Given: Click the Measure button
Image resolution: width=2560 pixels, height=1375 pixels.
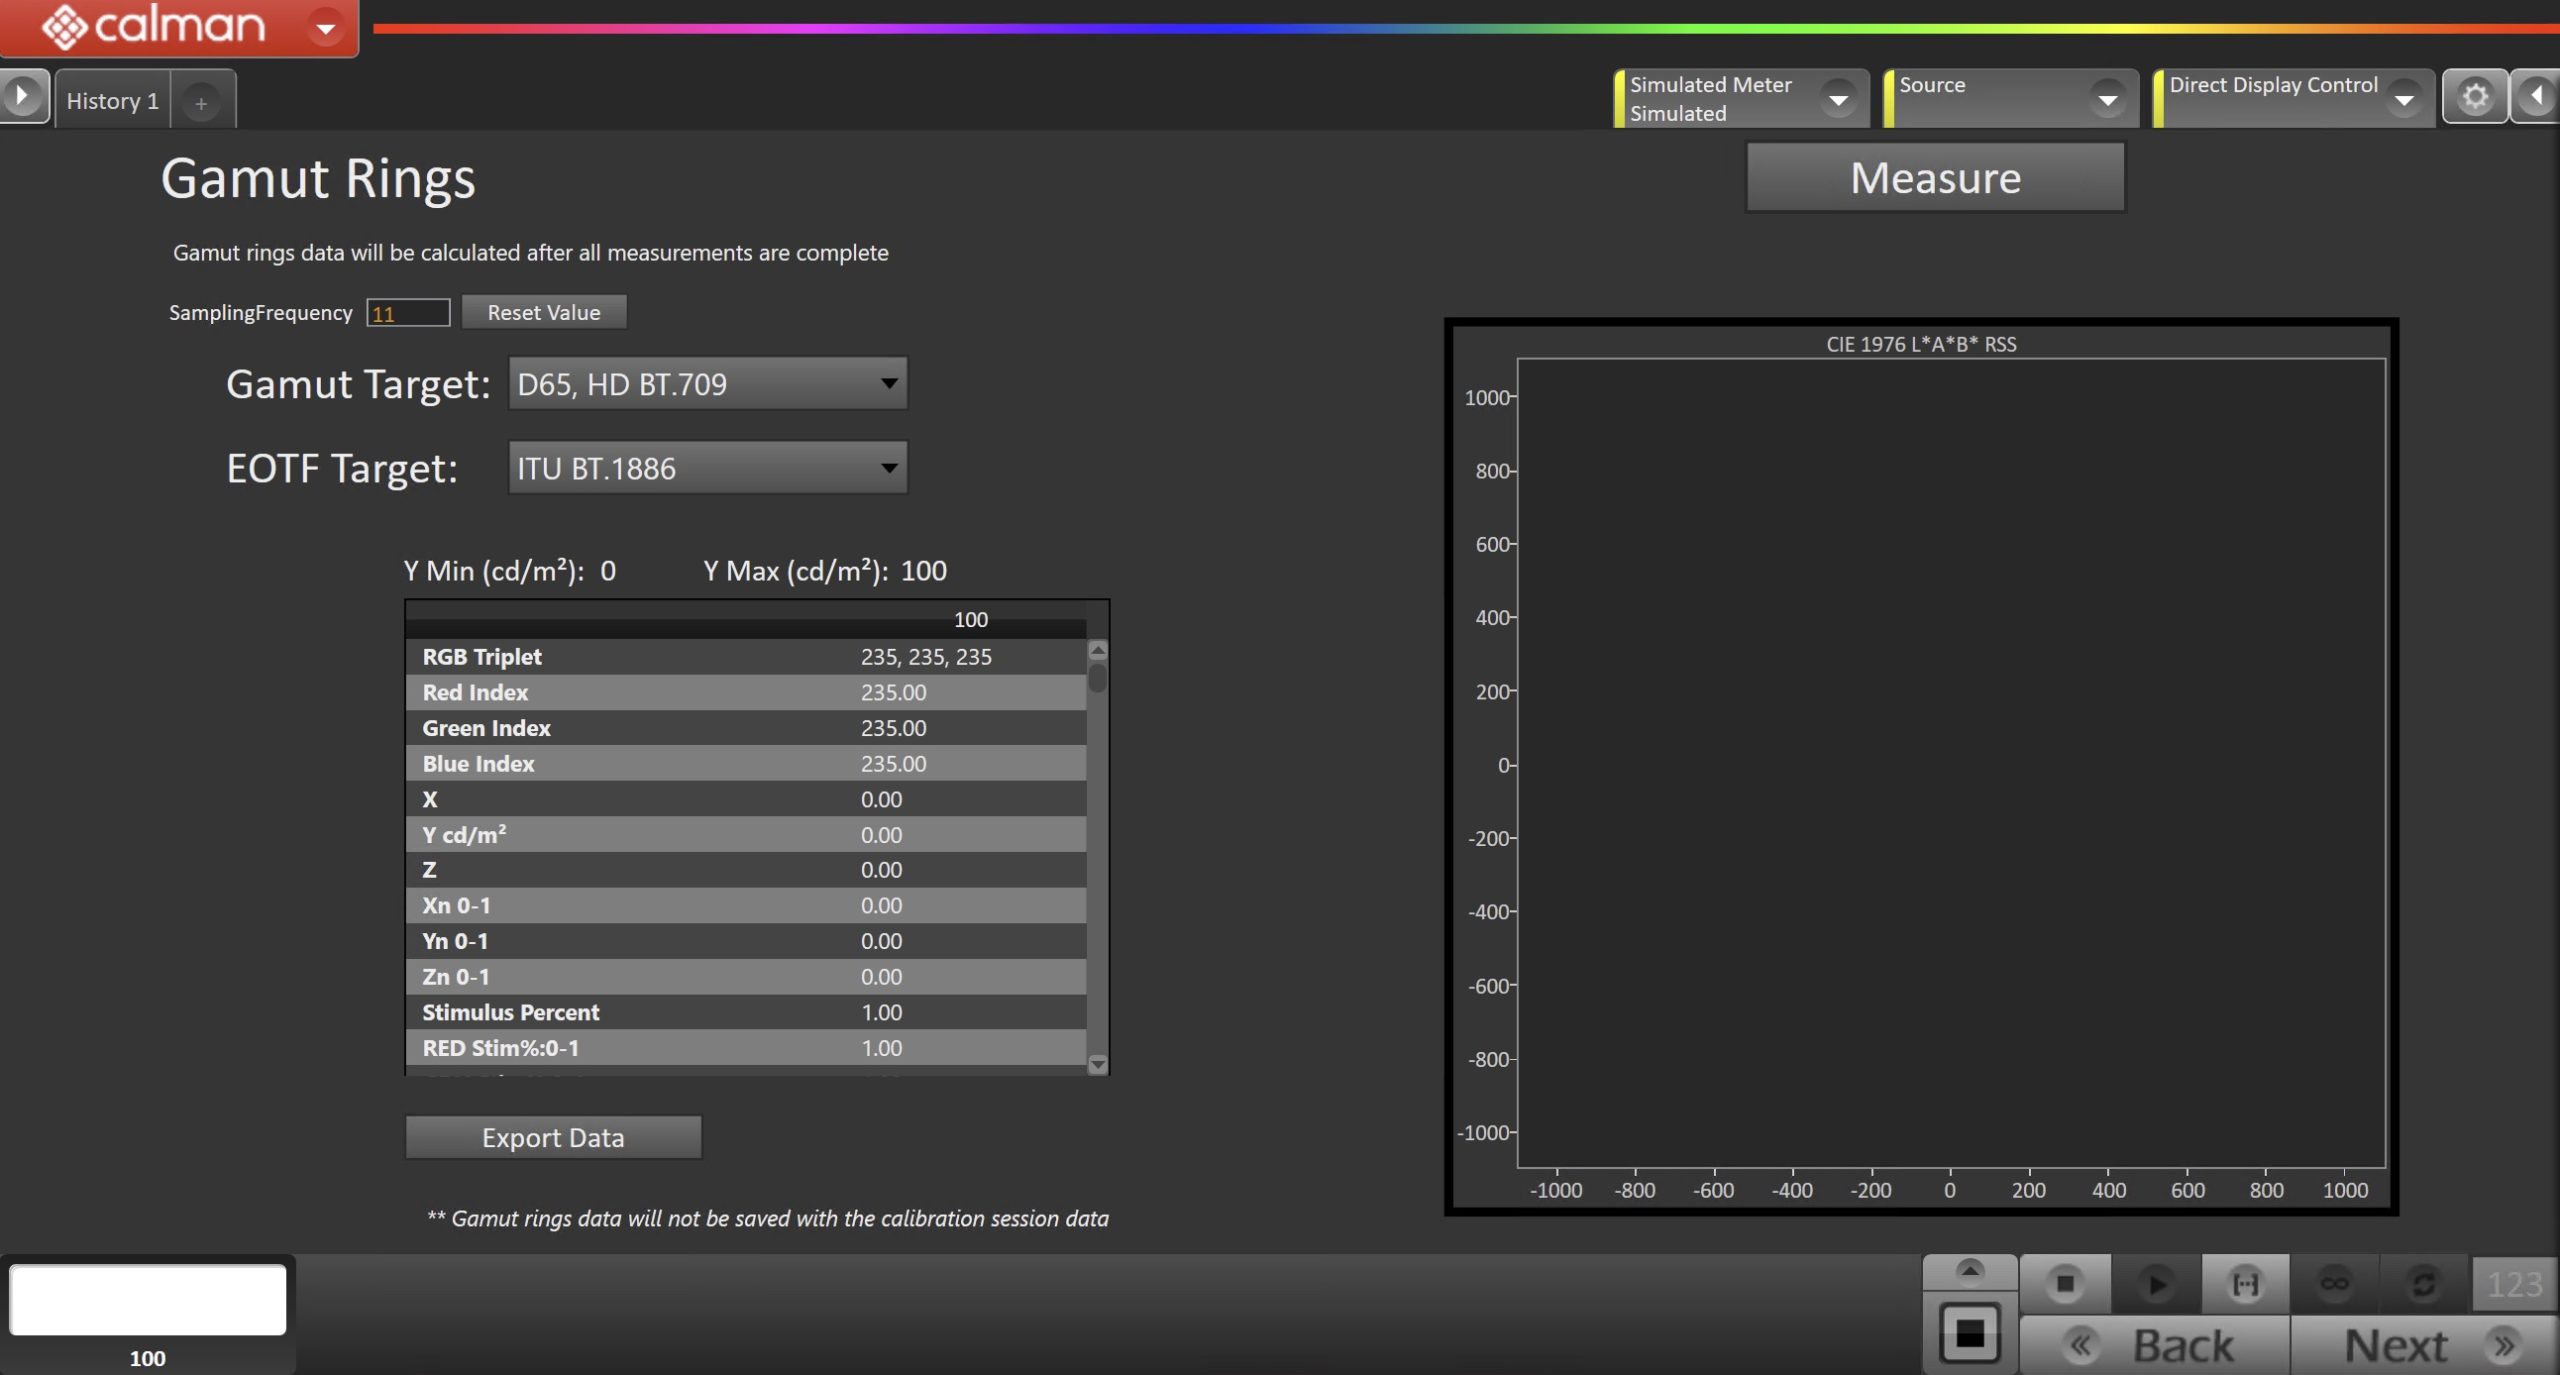Looking at the screenshot, I should pyautogui.click(x=1934, y=178).
